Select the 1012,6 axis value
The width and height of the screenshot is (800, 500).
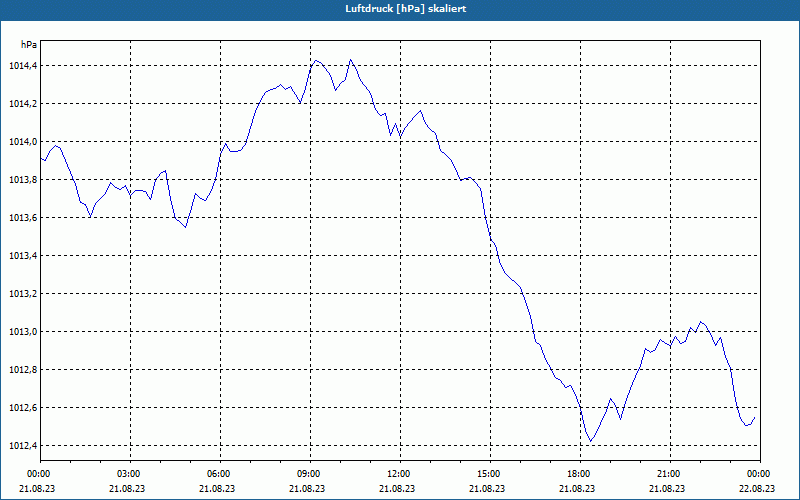click(23, 408)
